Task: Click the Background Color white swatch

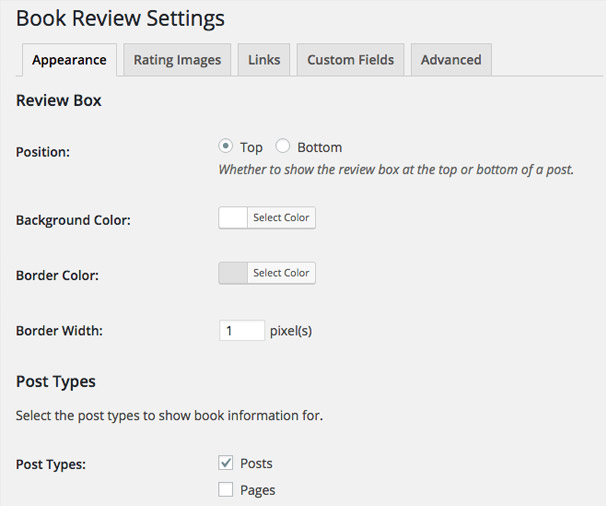Action: coord(233,218)
